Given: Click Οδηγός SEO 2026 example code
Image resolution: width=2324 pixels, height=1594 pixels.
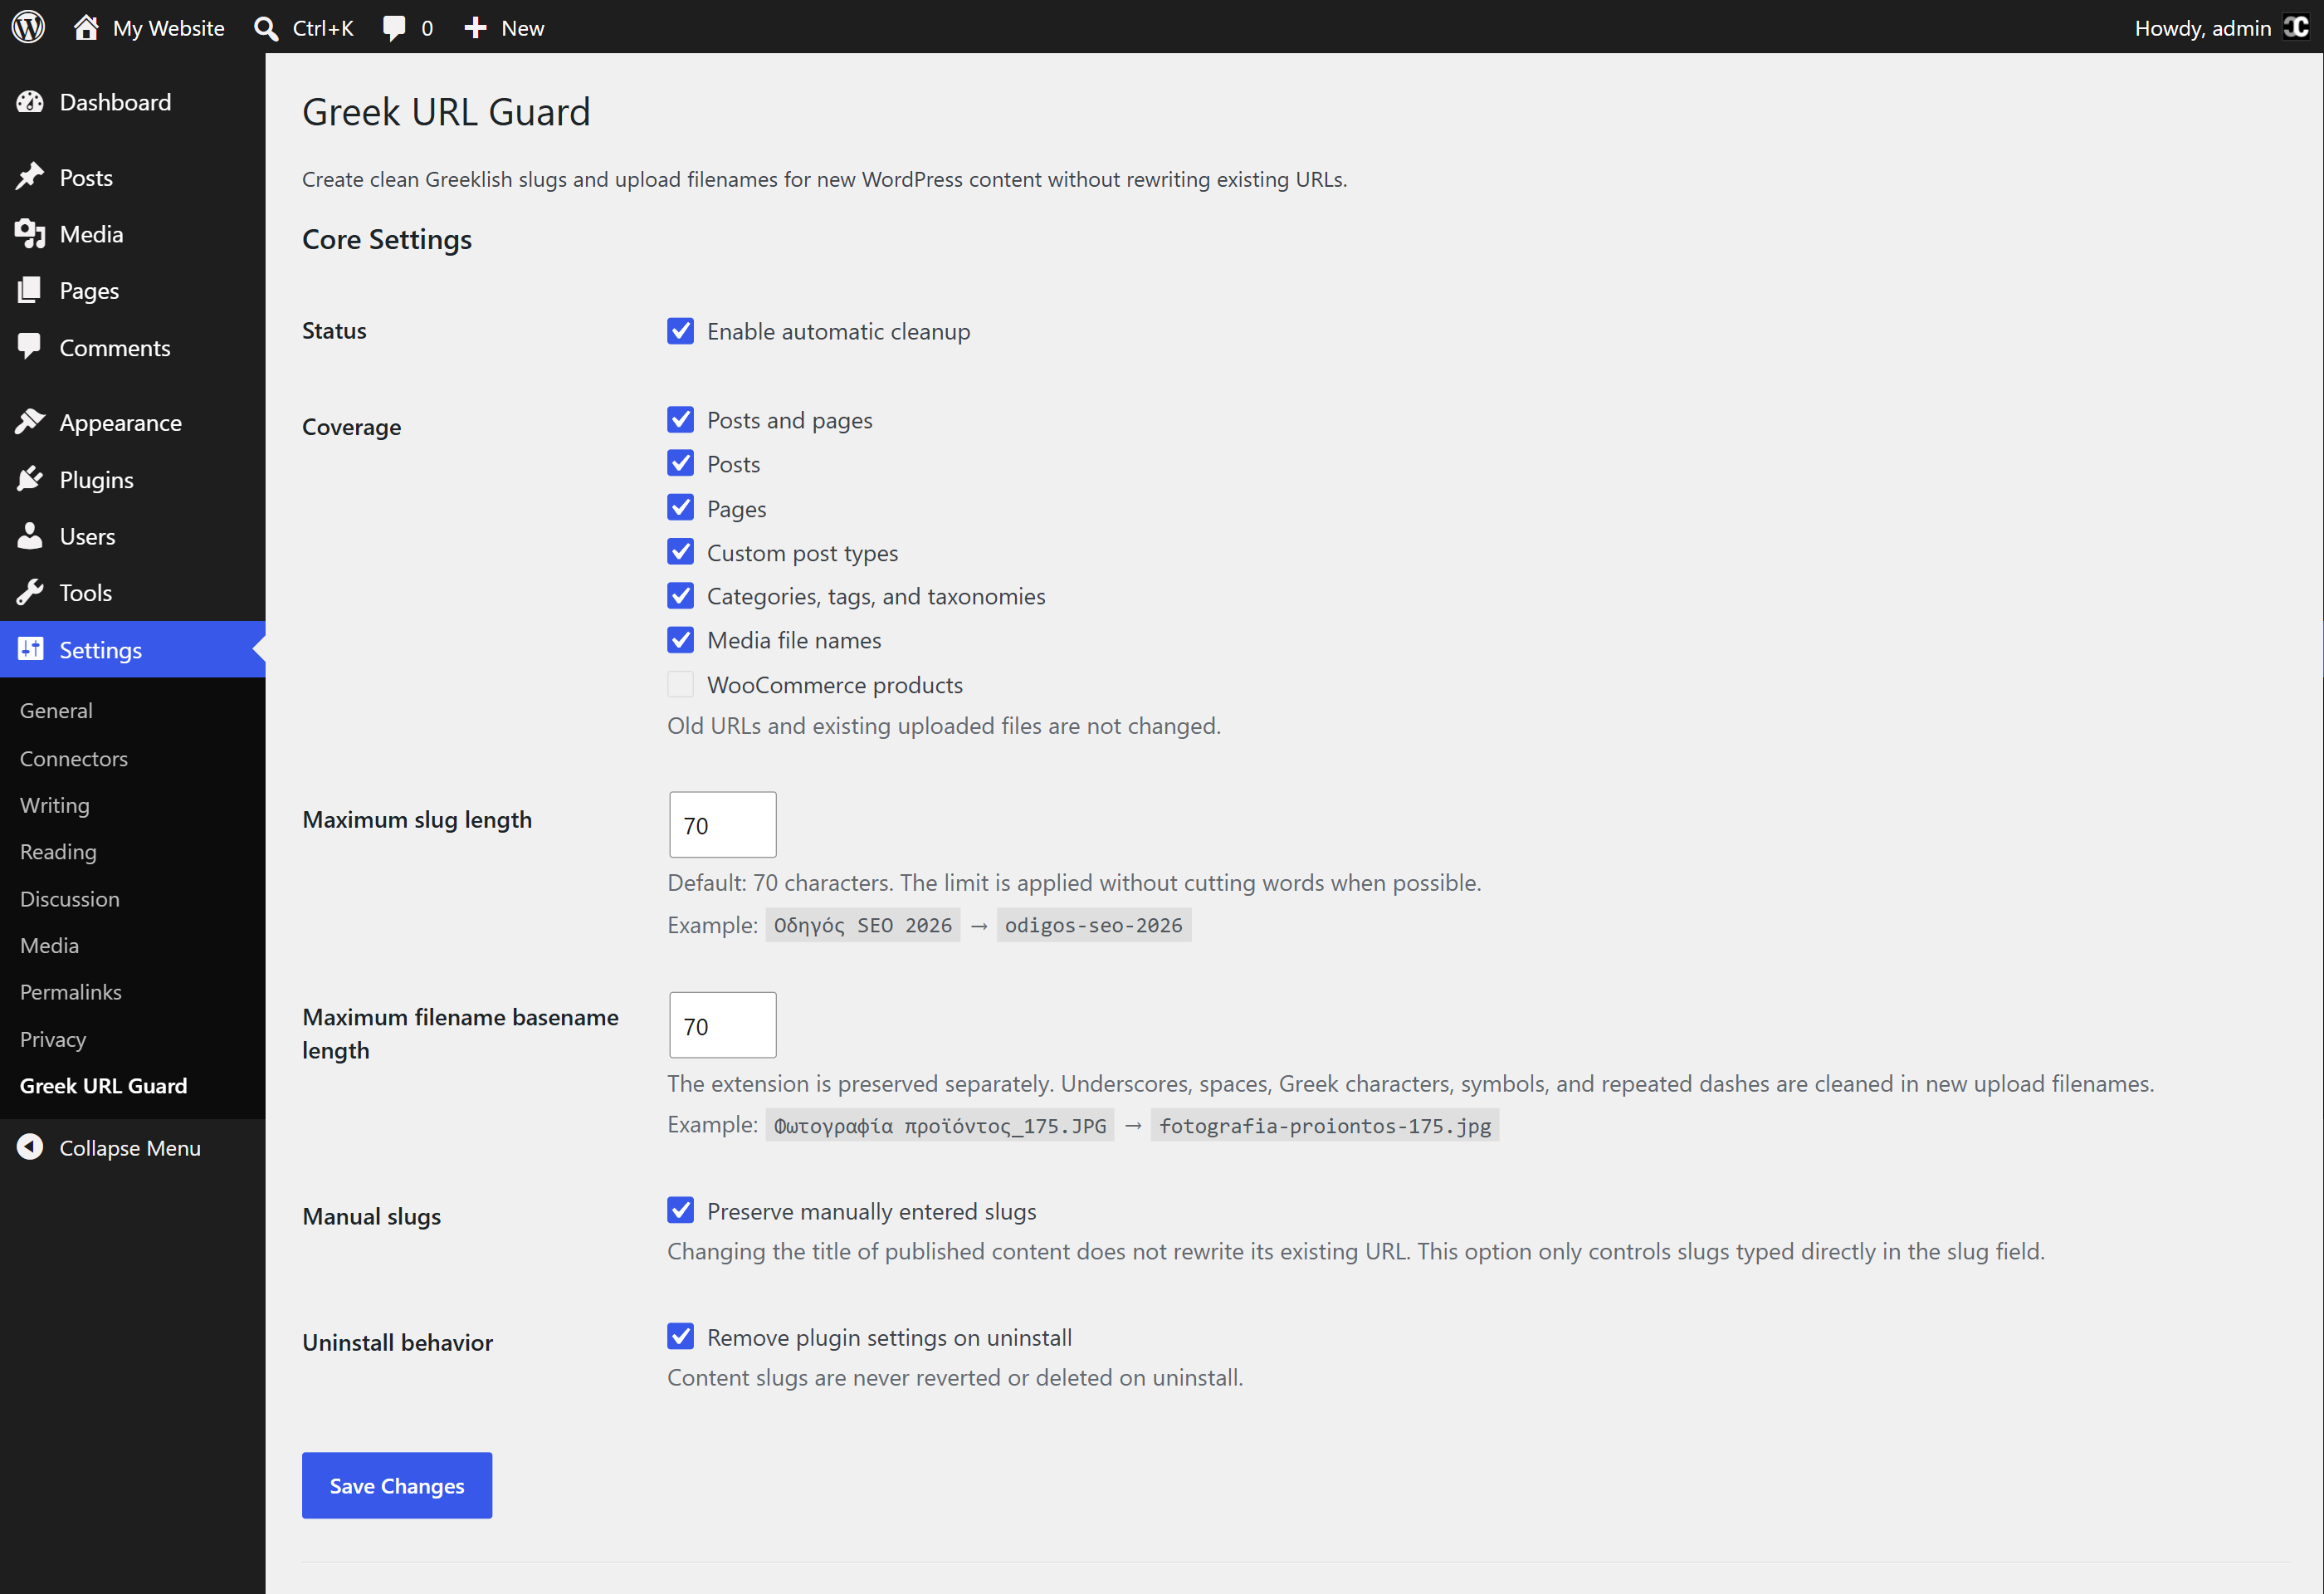Looking at the screenshot, I should (863, 925).
